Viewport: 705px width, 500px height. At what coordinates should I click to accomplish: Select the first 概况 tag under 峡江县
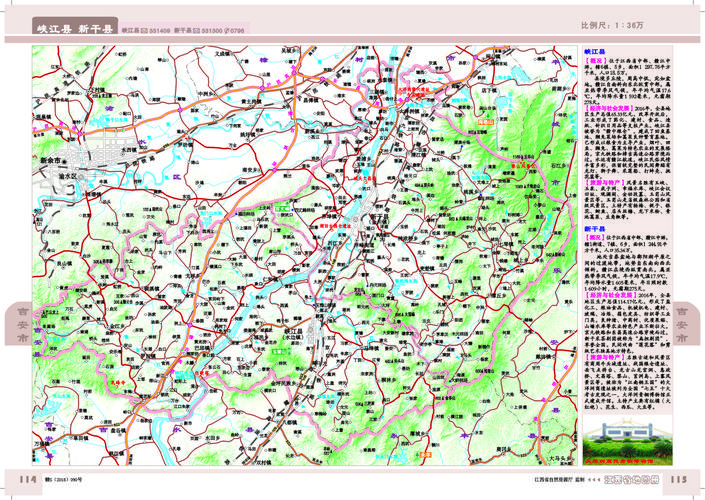point(594,60)
